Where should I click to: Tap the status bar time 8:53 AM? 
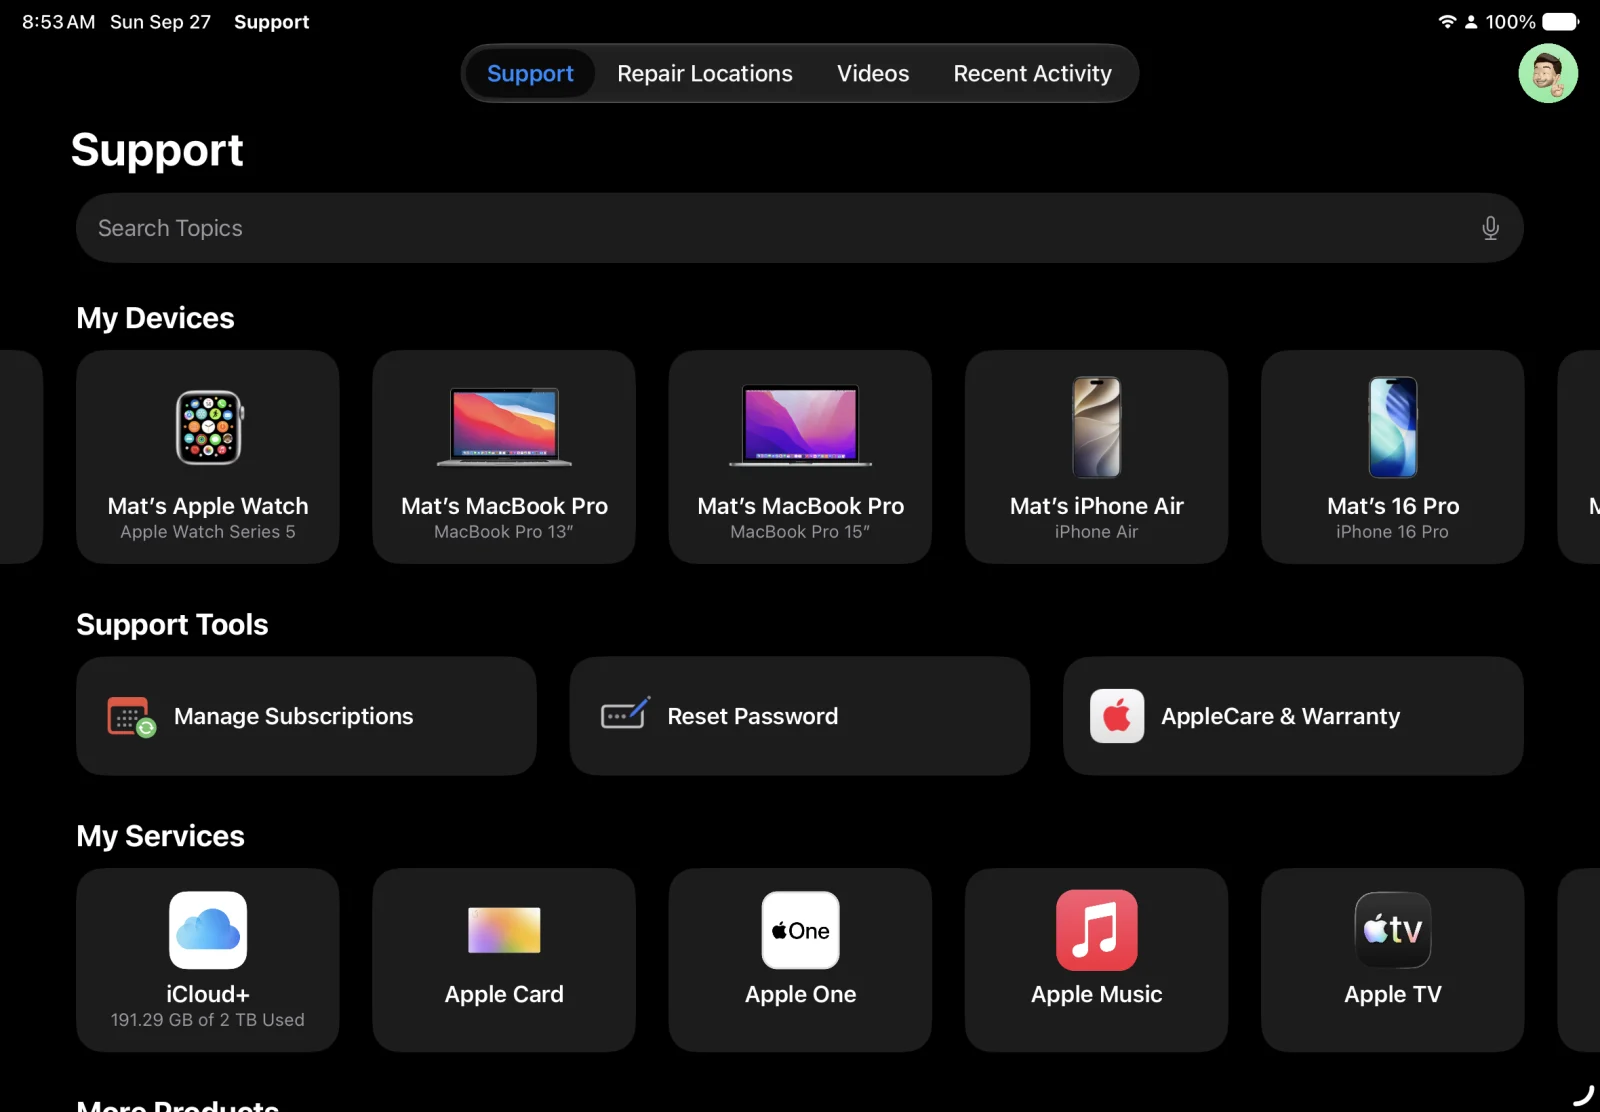59,22
